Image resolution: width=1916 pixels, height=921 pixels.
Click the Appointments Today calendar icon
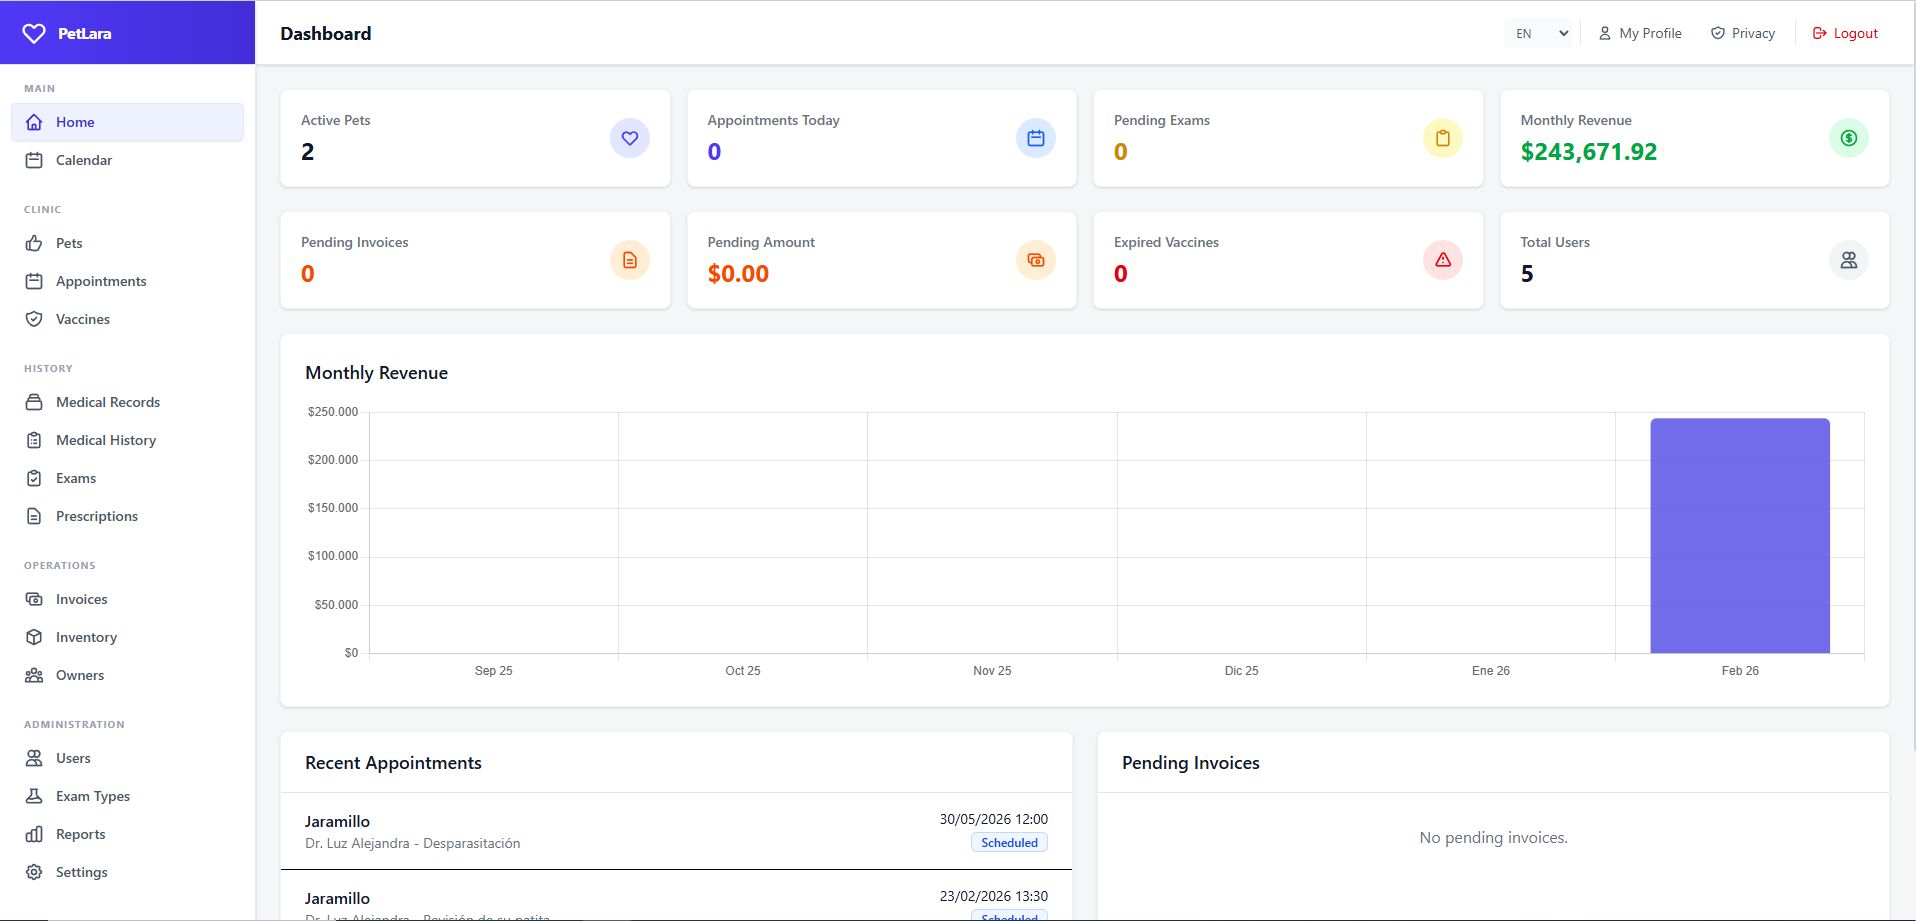[x=1035, y=138]
